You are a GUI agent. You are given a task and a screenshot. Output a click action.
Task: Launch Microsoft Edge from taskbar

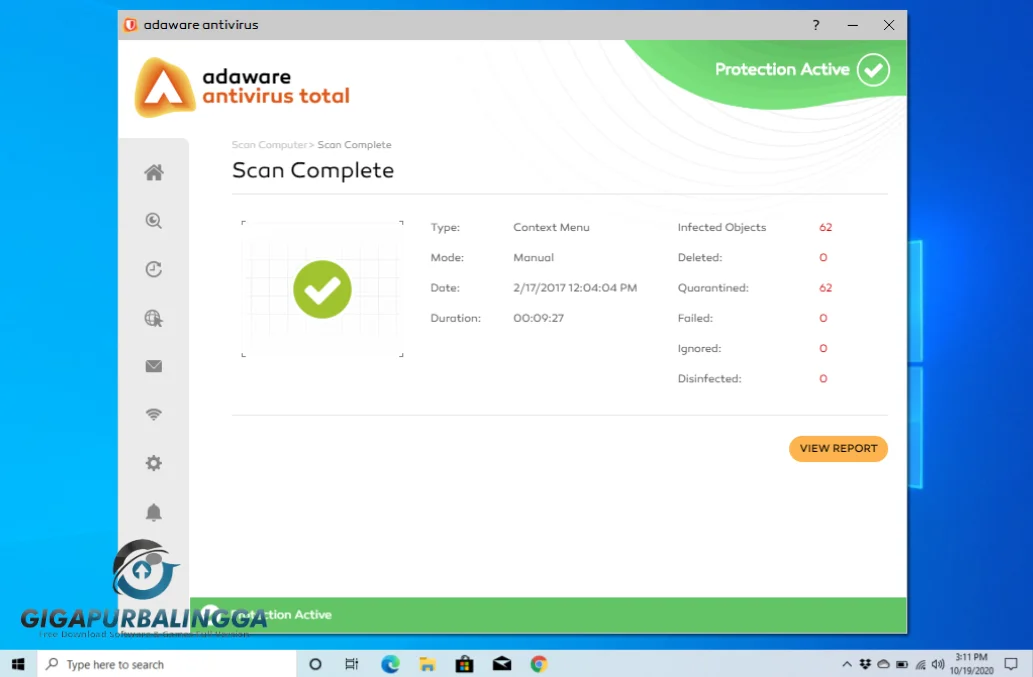(390, 664)
